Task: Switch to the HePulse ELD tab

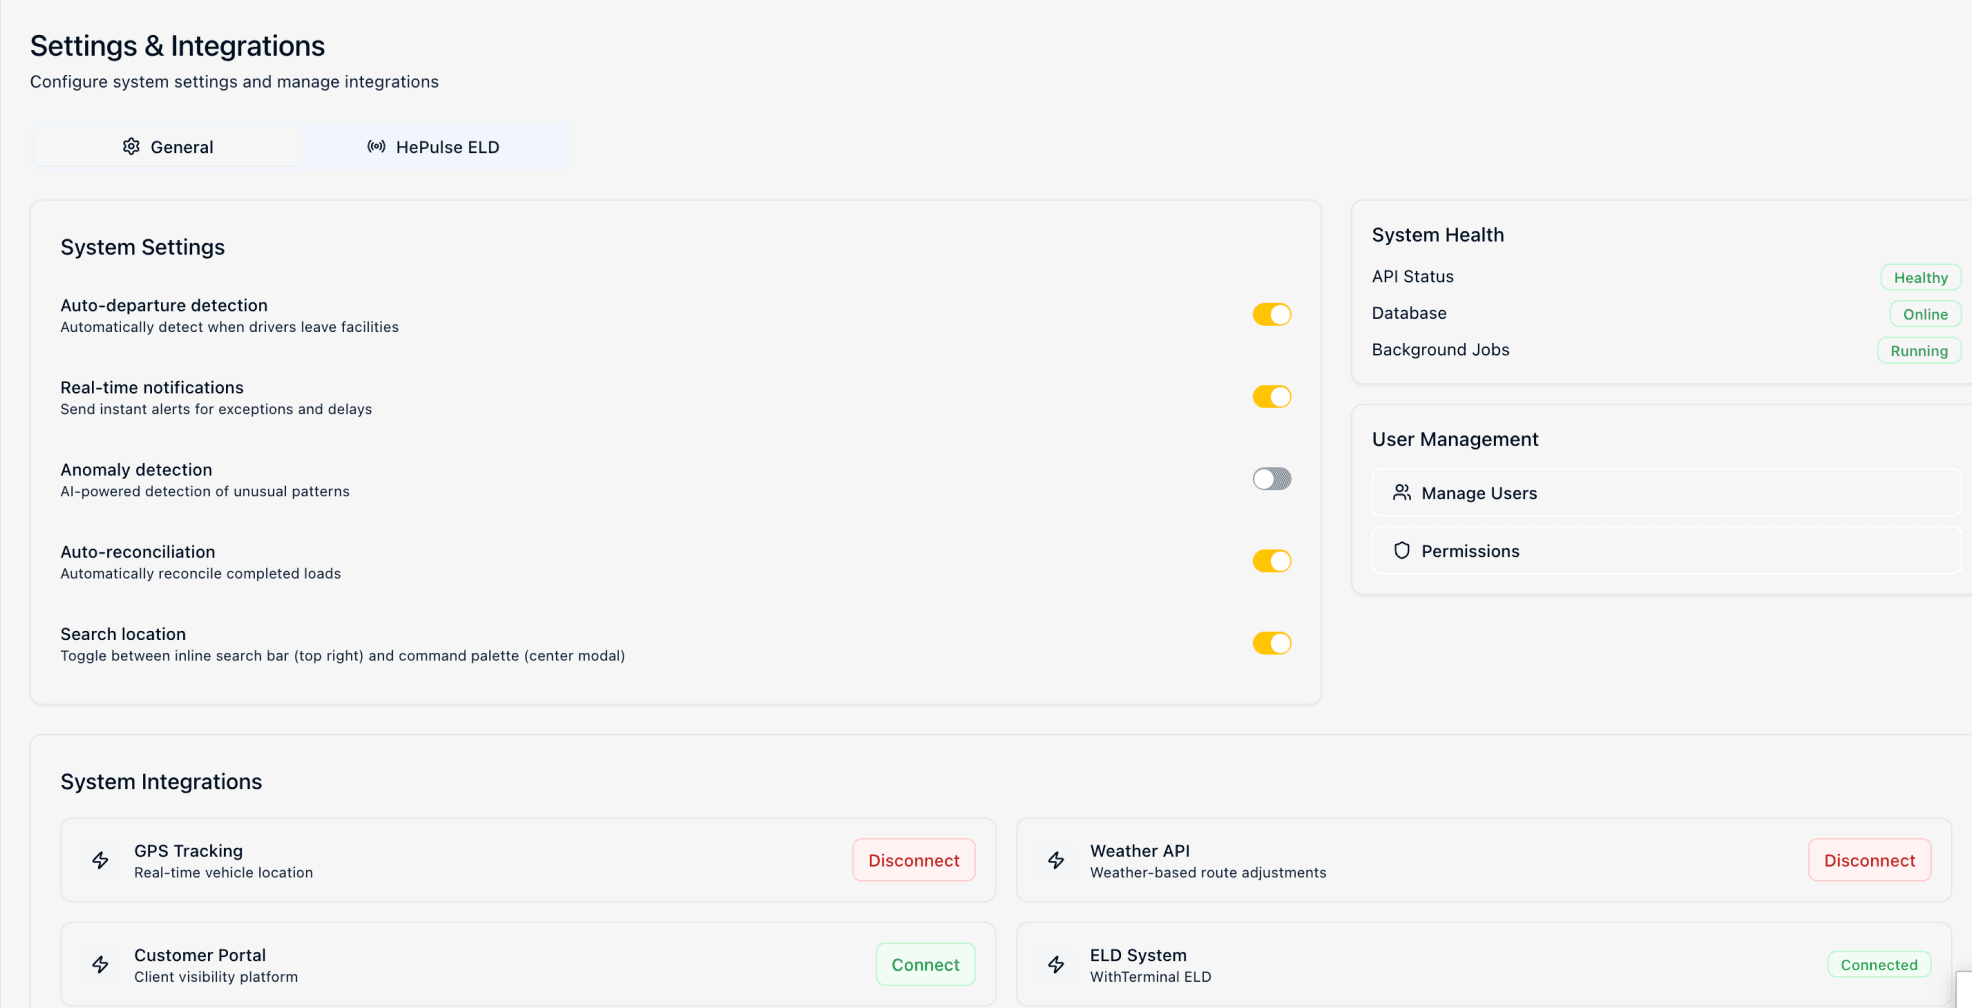Action: [433, 147]
